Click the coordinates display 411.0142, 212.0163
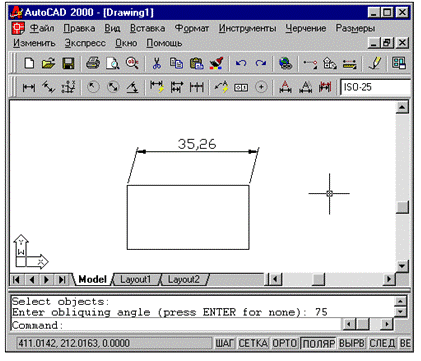Image resolution: width=421 pixels, height=361 pixels. (x=114, y=343)
